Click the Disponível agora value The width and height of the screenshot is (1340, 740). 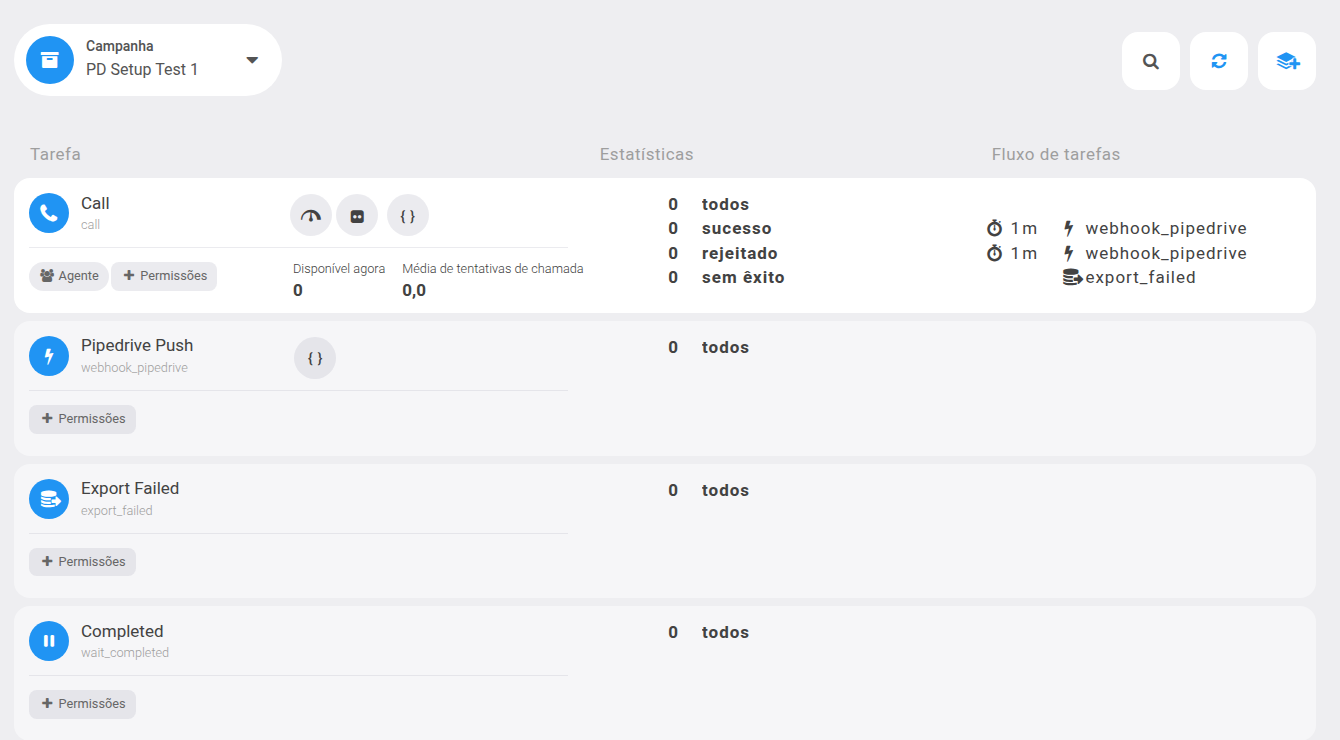click(x=298, y=291)
